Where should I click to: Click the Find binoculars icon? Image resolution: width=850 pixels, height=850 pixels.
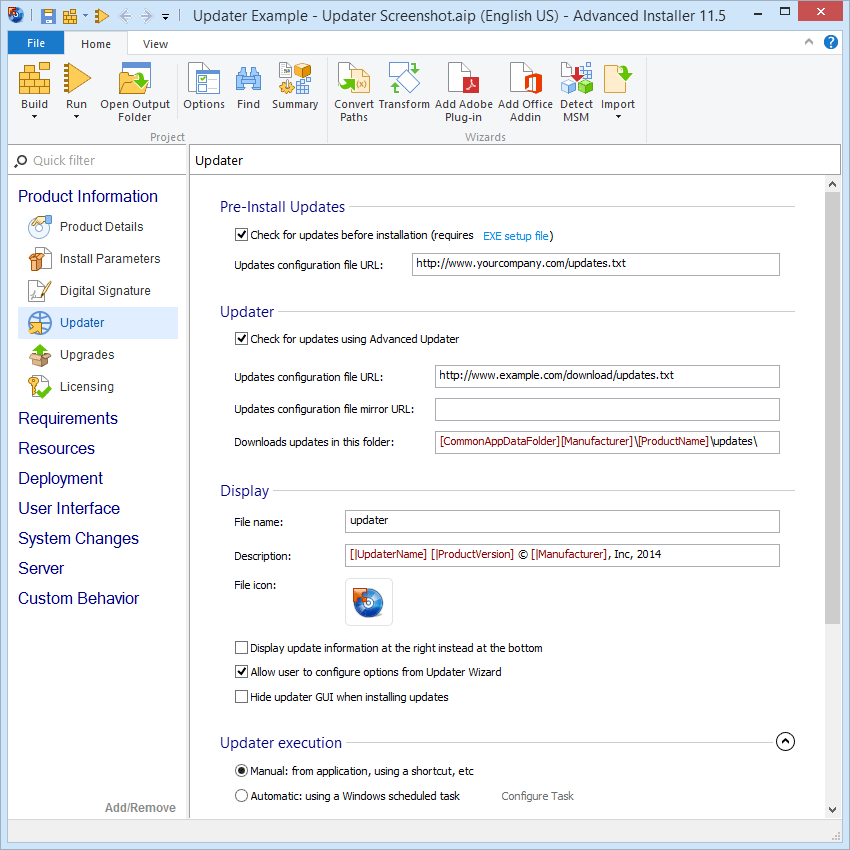point(248,80)
